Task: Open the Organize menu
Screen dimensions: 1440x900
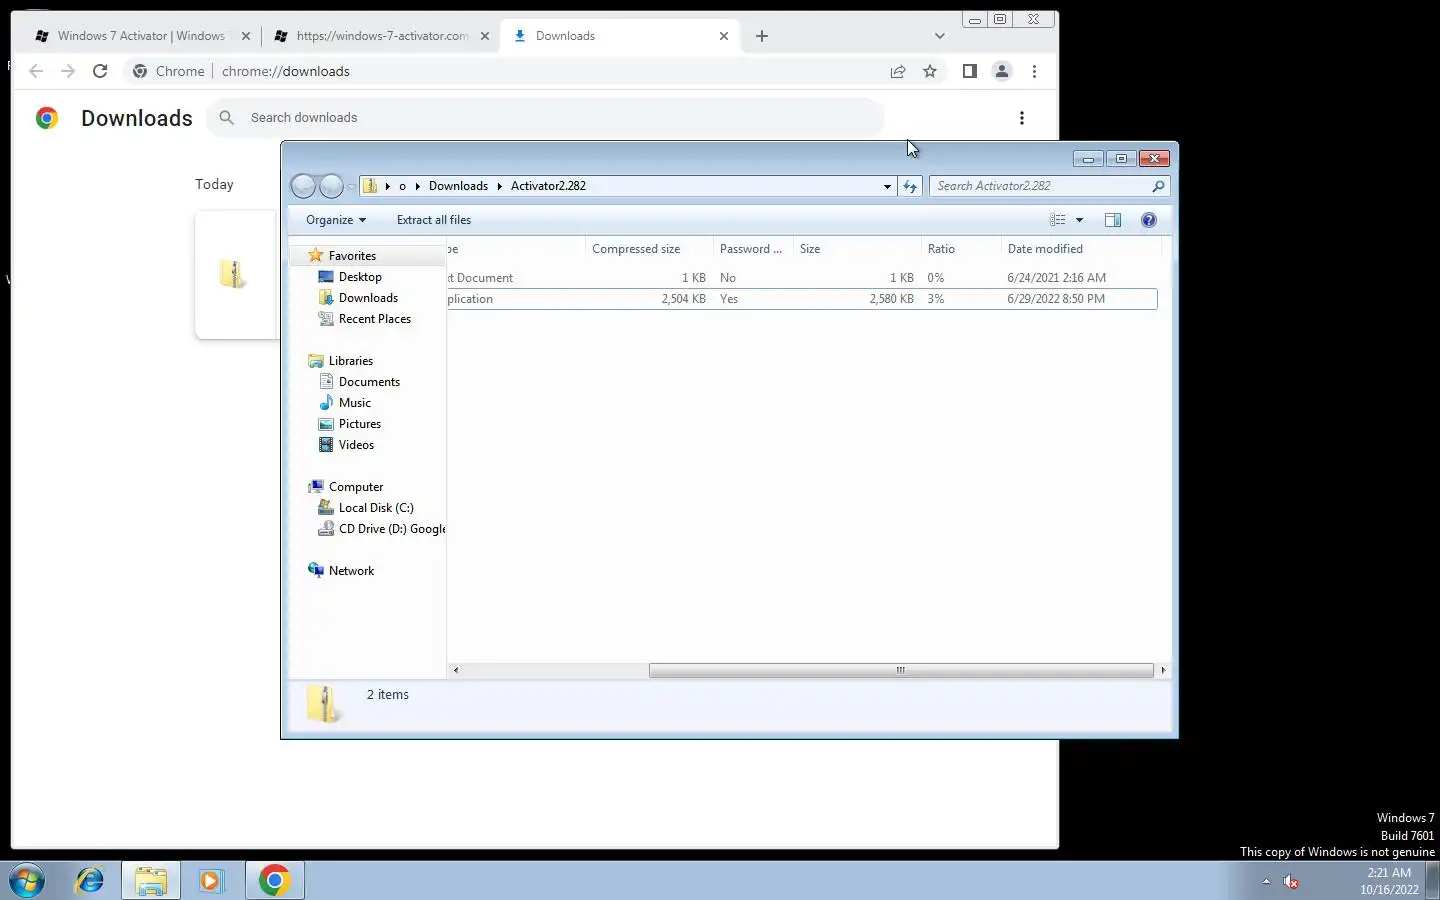Action: [336, 220]
